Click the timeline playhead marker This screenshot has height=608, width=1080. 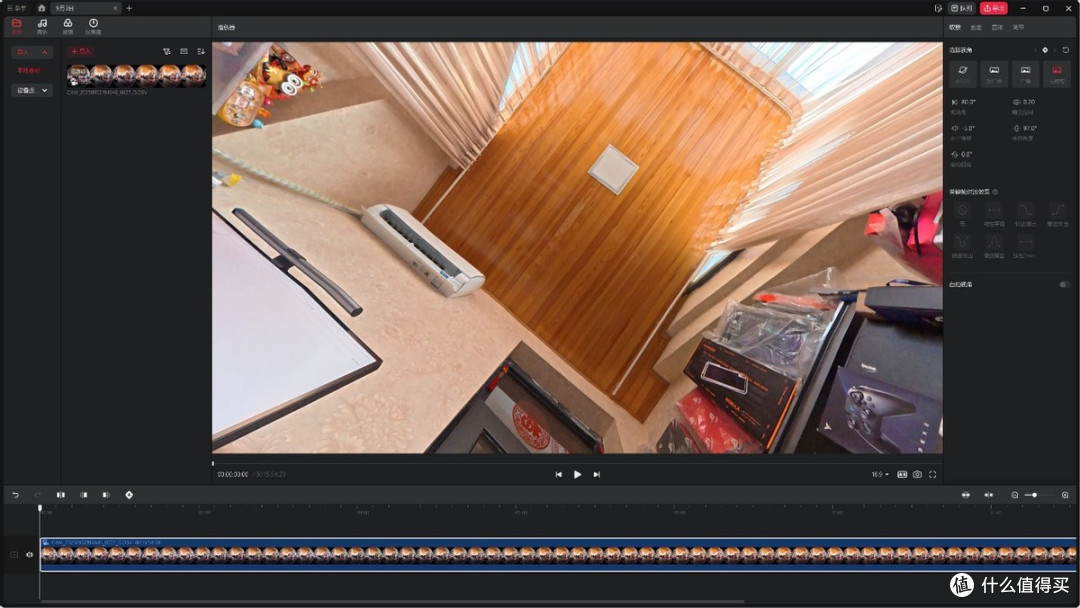click(x=40, y=508)
